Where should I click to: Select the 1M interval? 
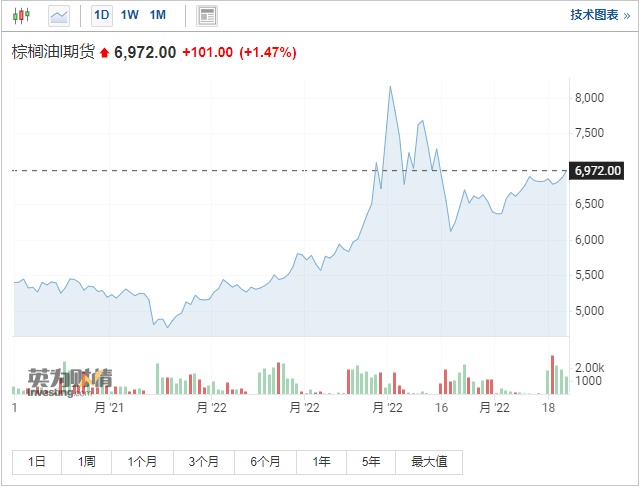tap(158, 15)
